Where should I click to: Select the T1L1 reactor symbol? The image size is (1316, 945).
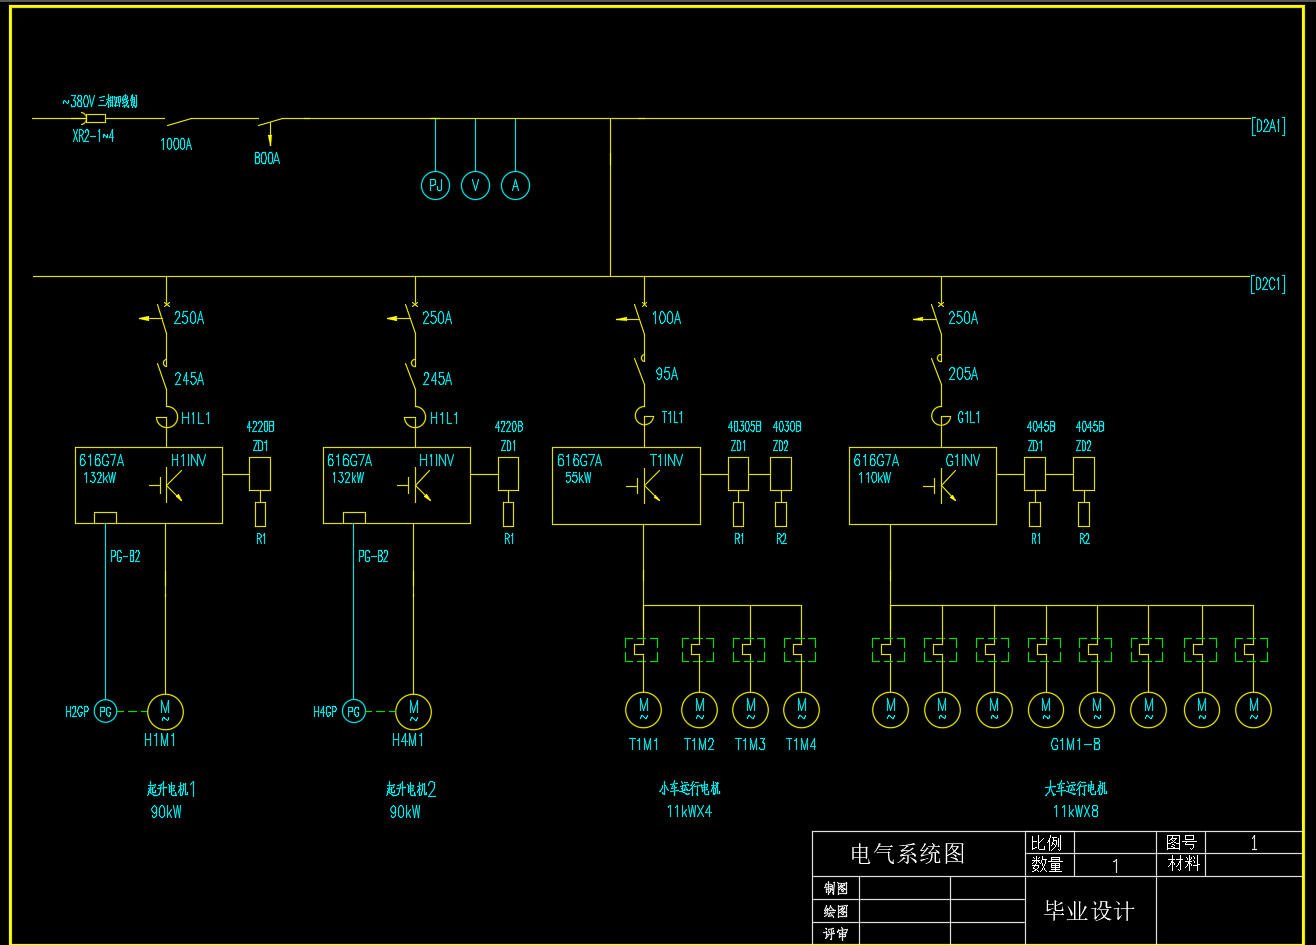coord(643,415)
